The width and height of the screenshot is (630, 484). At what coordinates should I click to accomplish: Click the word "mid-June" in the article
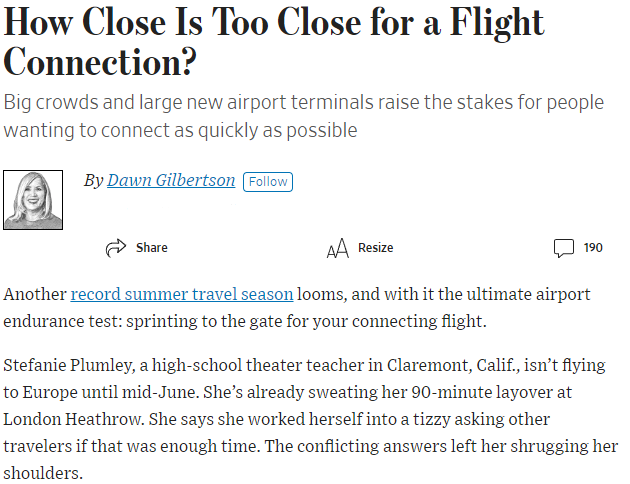click(201, 392)
